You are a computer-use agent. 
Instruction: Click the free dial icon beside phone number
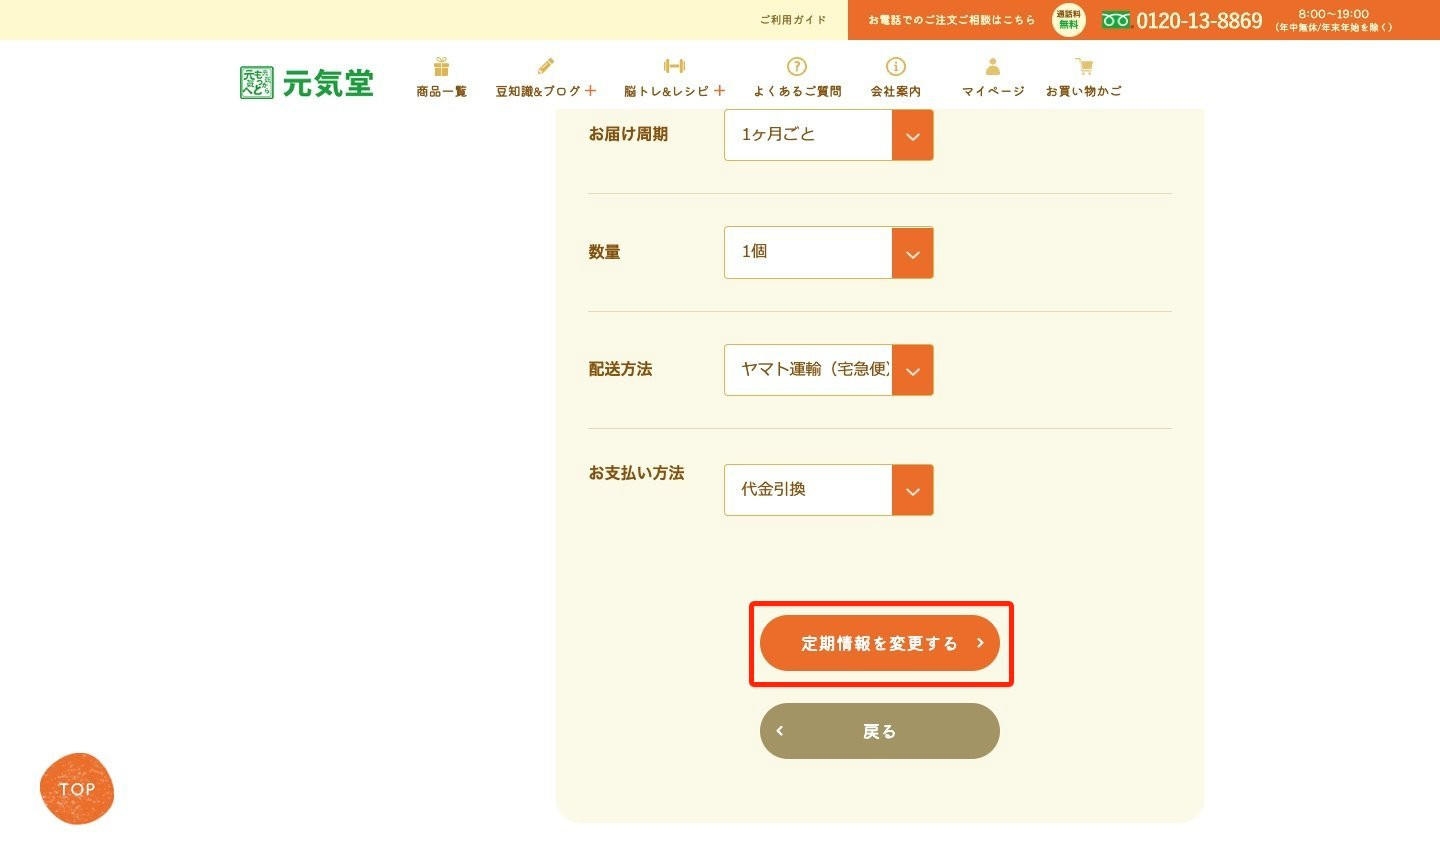tap(1116, 20)
